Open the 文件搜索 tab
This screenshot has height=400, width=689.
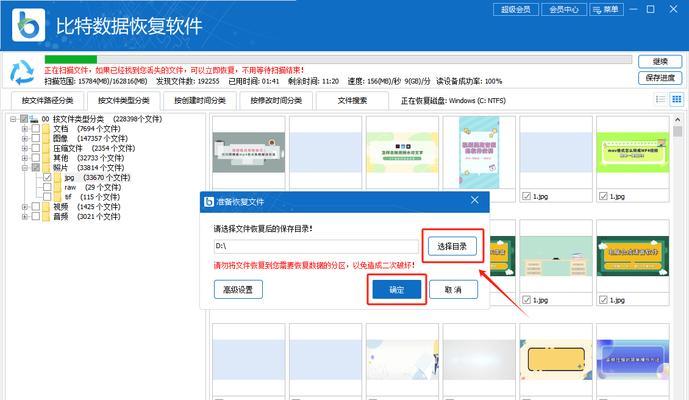coord(352,101)
